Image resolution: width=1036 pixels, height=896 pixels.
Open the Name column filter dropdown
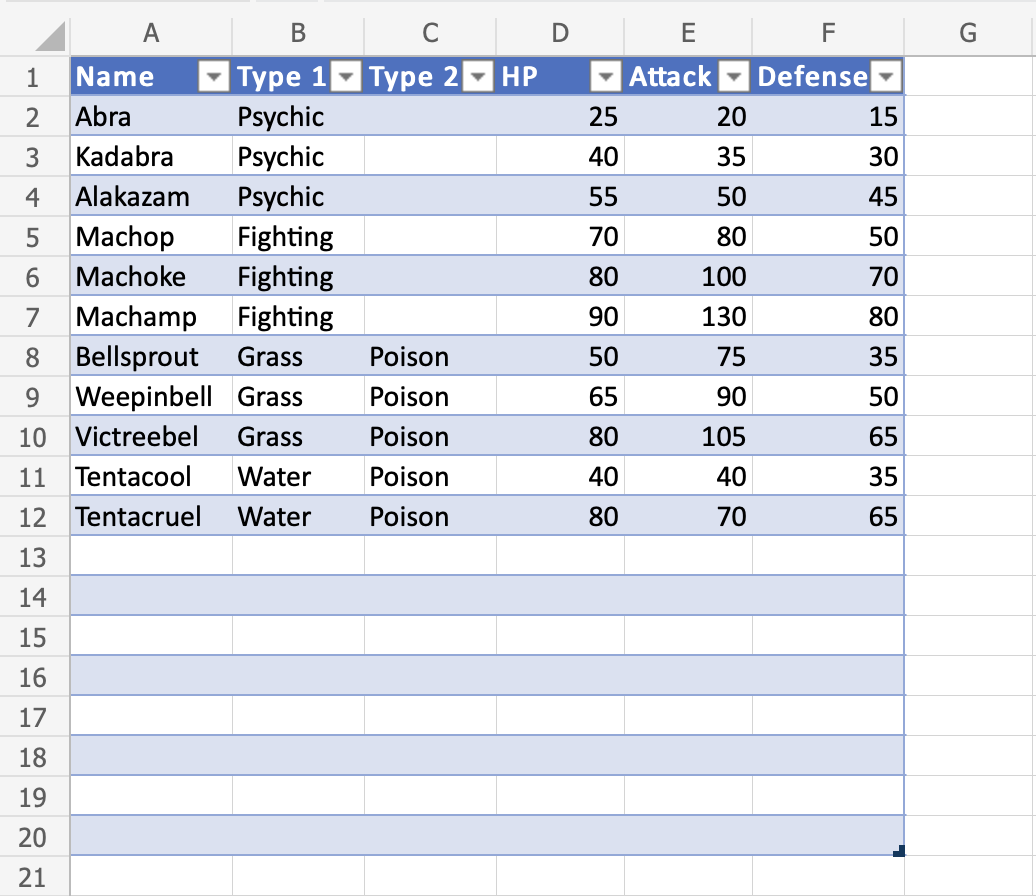pos(215,77)
